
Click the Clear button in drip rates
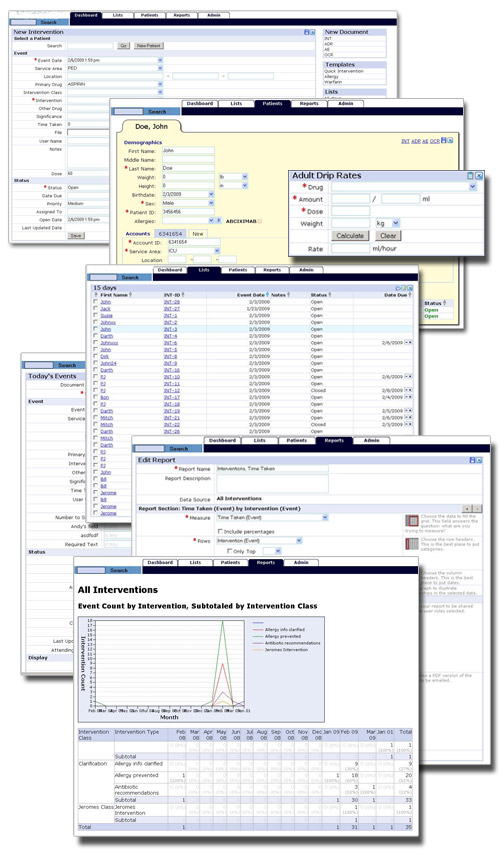388,236
